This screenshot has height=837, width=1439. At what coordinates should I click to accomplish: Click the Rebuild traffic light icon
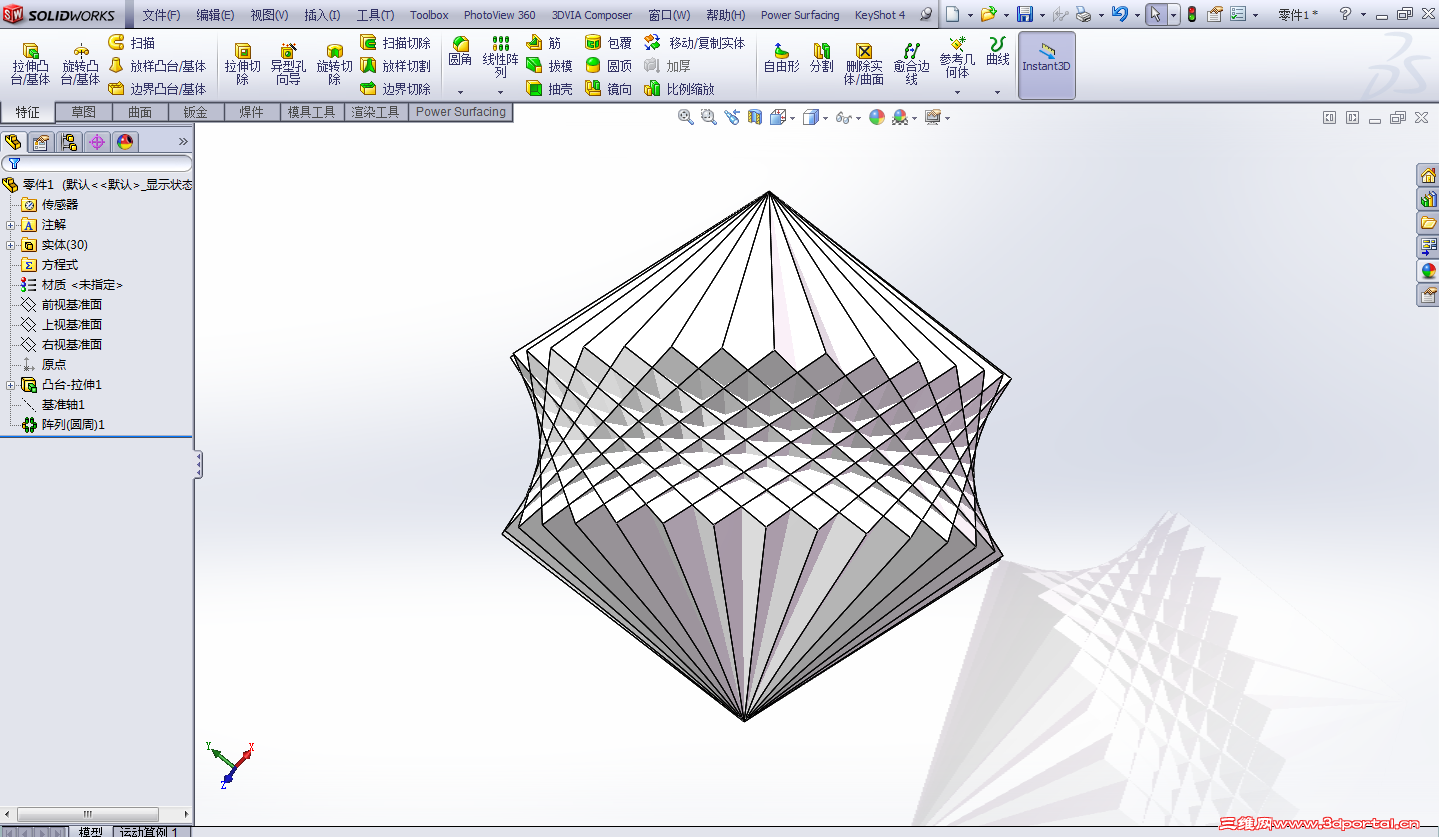point(1192,14)
